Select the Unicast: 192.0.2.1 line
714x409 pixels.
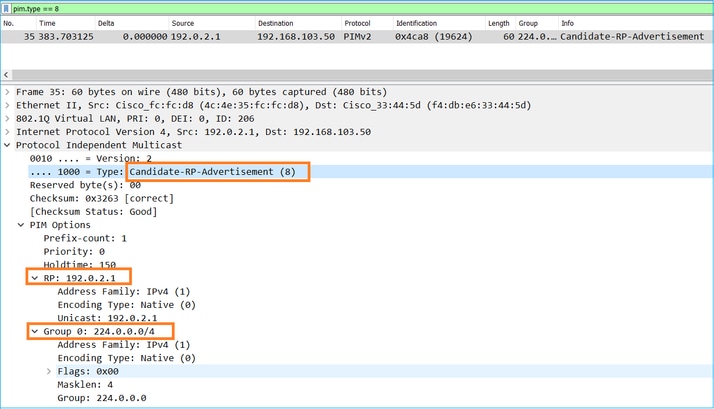tap(107, 318)
